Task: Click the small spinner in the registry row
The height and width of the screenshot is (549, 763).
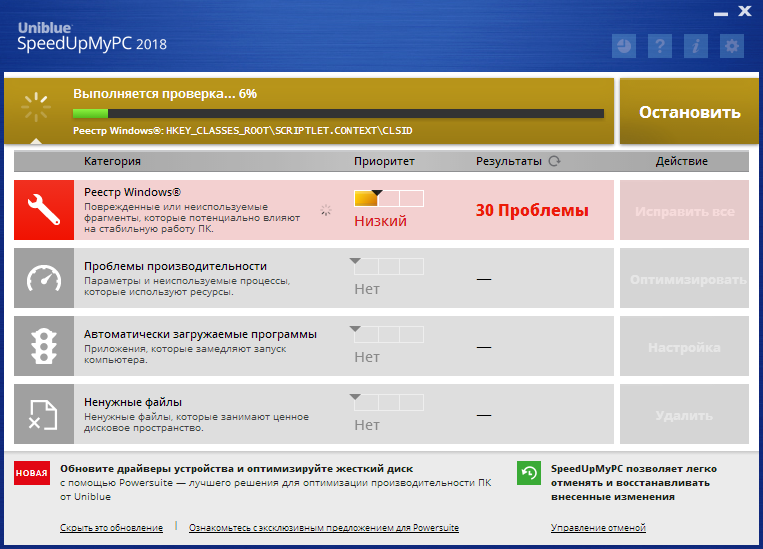Action: [326, 210]
